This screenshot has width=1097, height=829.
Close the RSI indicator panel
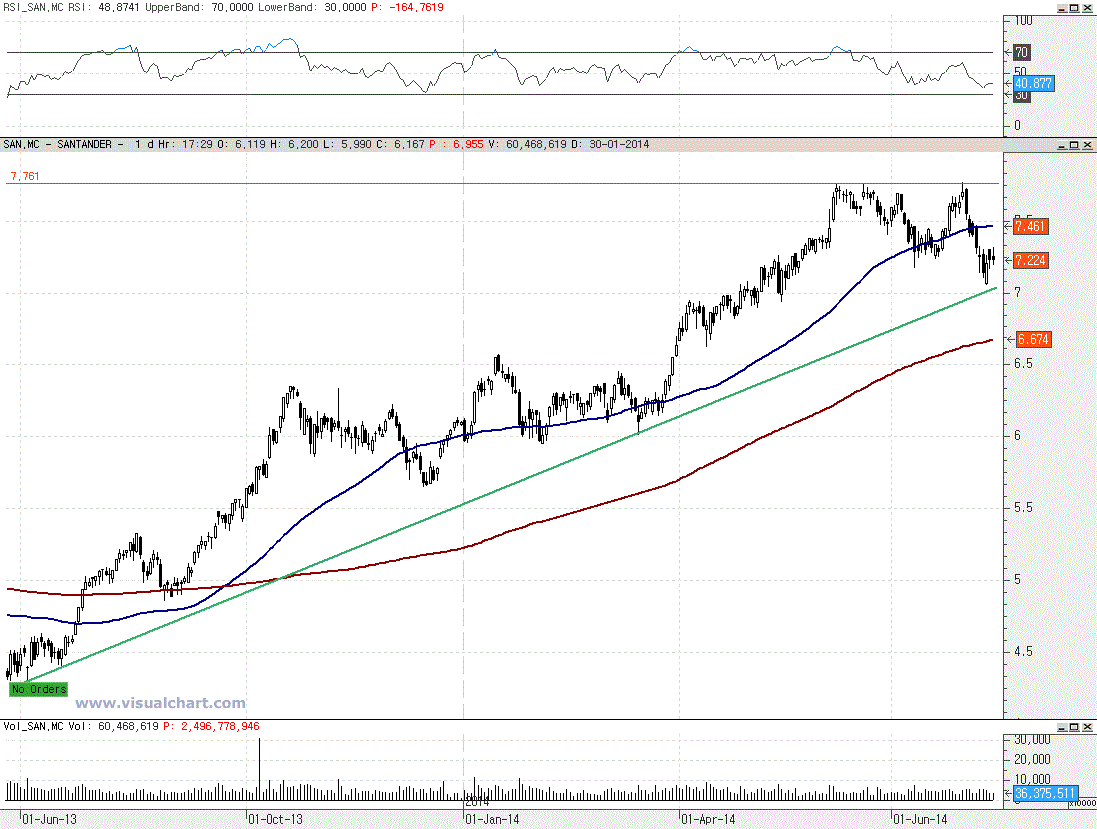(x=1087, y=8)
